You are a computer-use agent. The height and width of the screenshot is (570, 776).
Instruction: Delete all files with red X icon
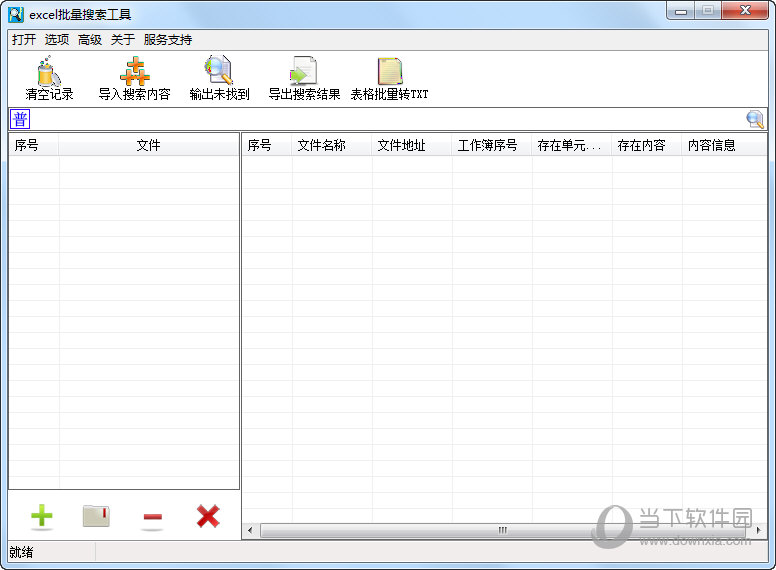click(208, 516)
